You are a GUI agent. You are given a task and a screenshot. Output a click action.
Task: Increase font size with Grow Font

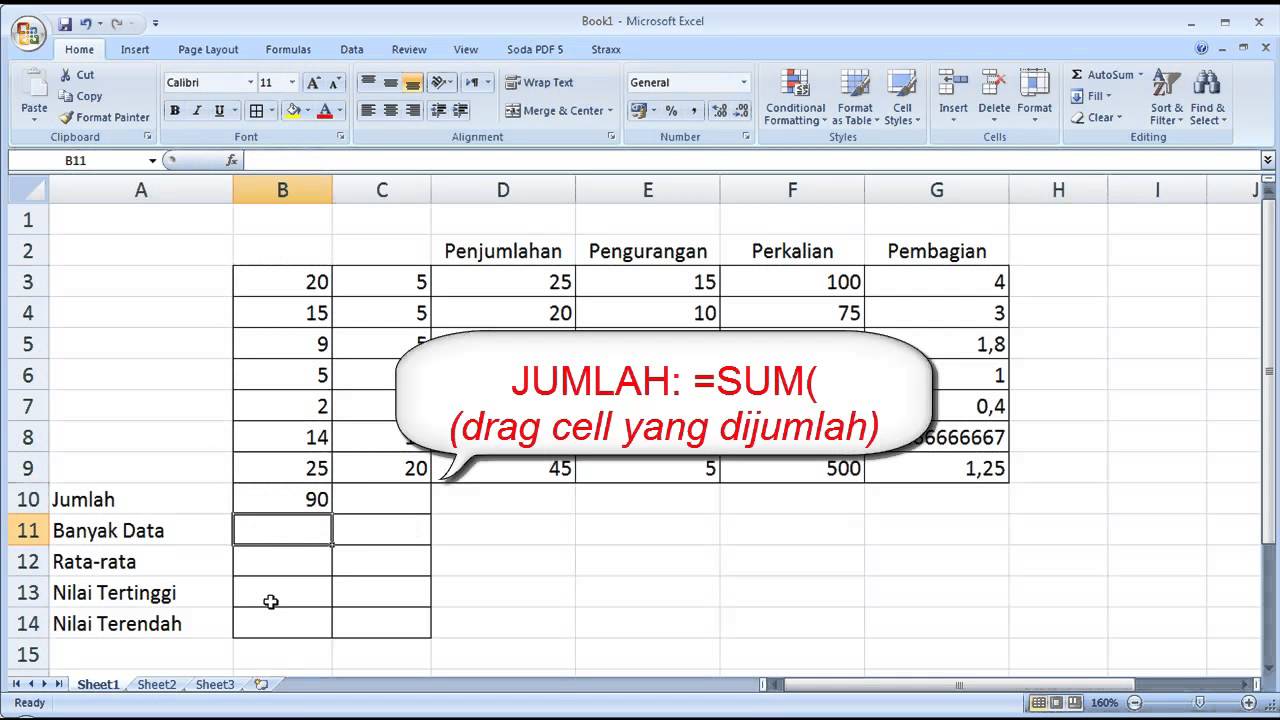[313, 83]
